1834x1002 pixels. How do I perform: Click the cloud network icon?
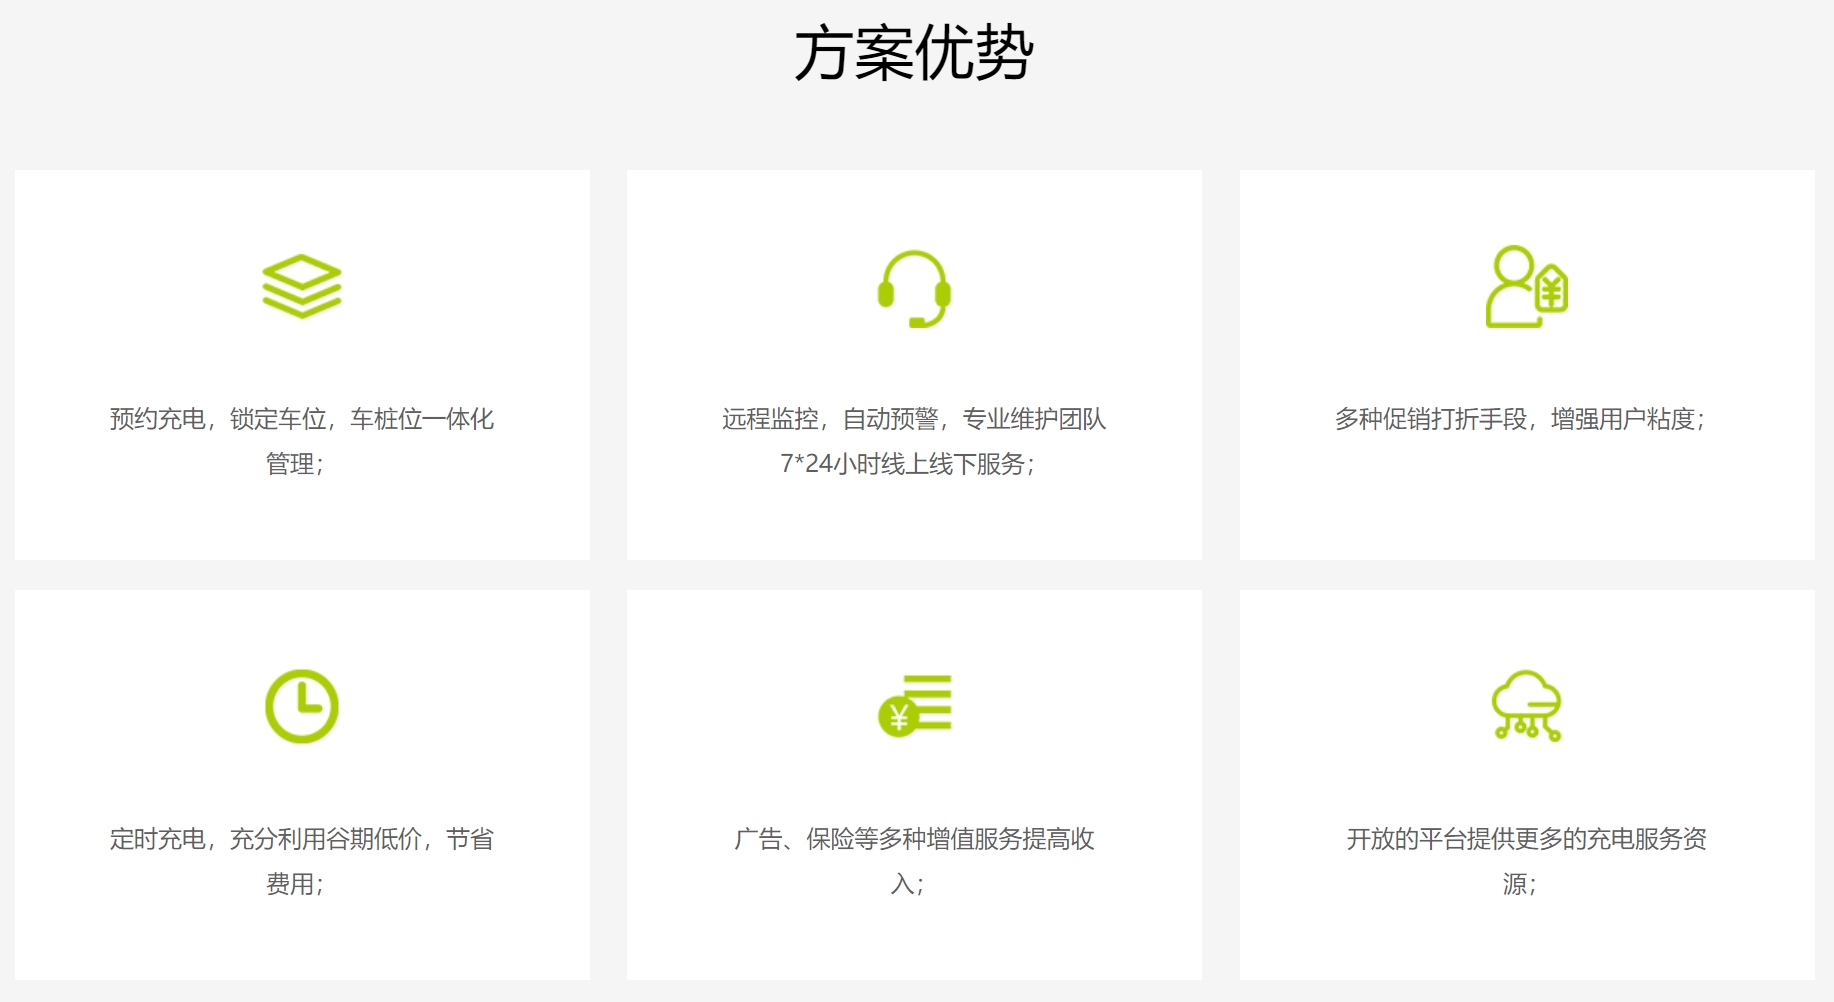click(x=1526, y=706)
